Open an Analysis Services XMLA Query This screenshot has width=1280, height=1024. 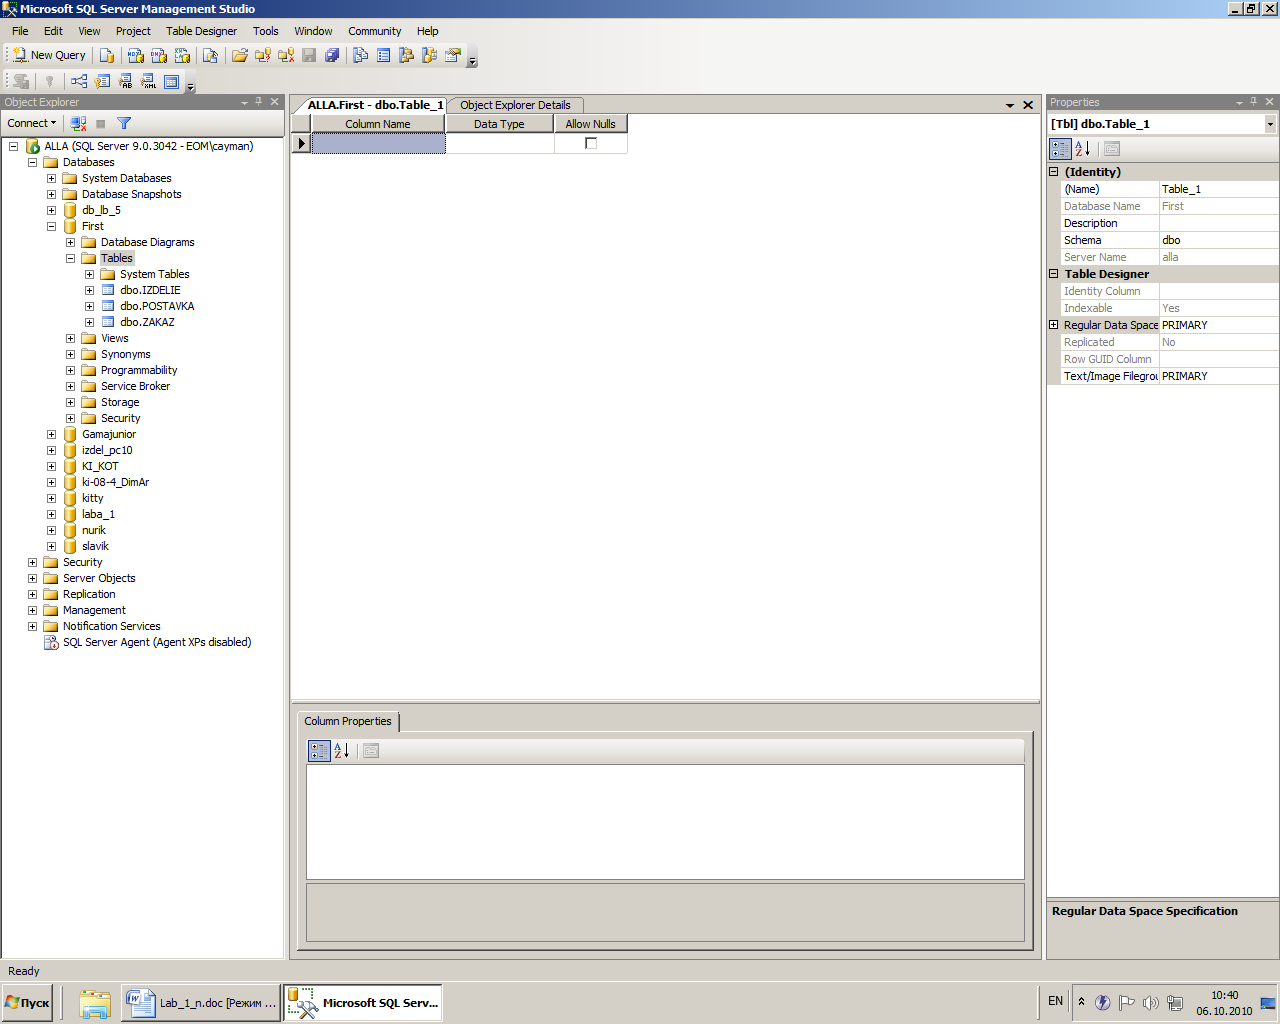182,55
